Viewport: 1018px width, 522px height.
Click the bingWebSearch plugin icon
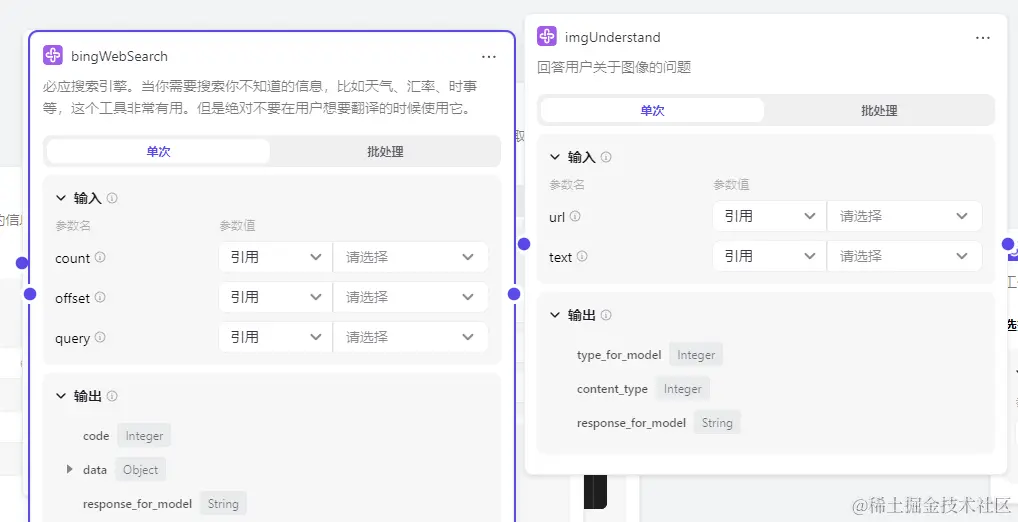pos(53,55)
